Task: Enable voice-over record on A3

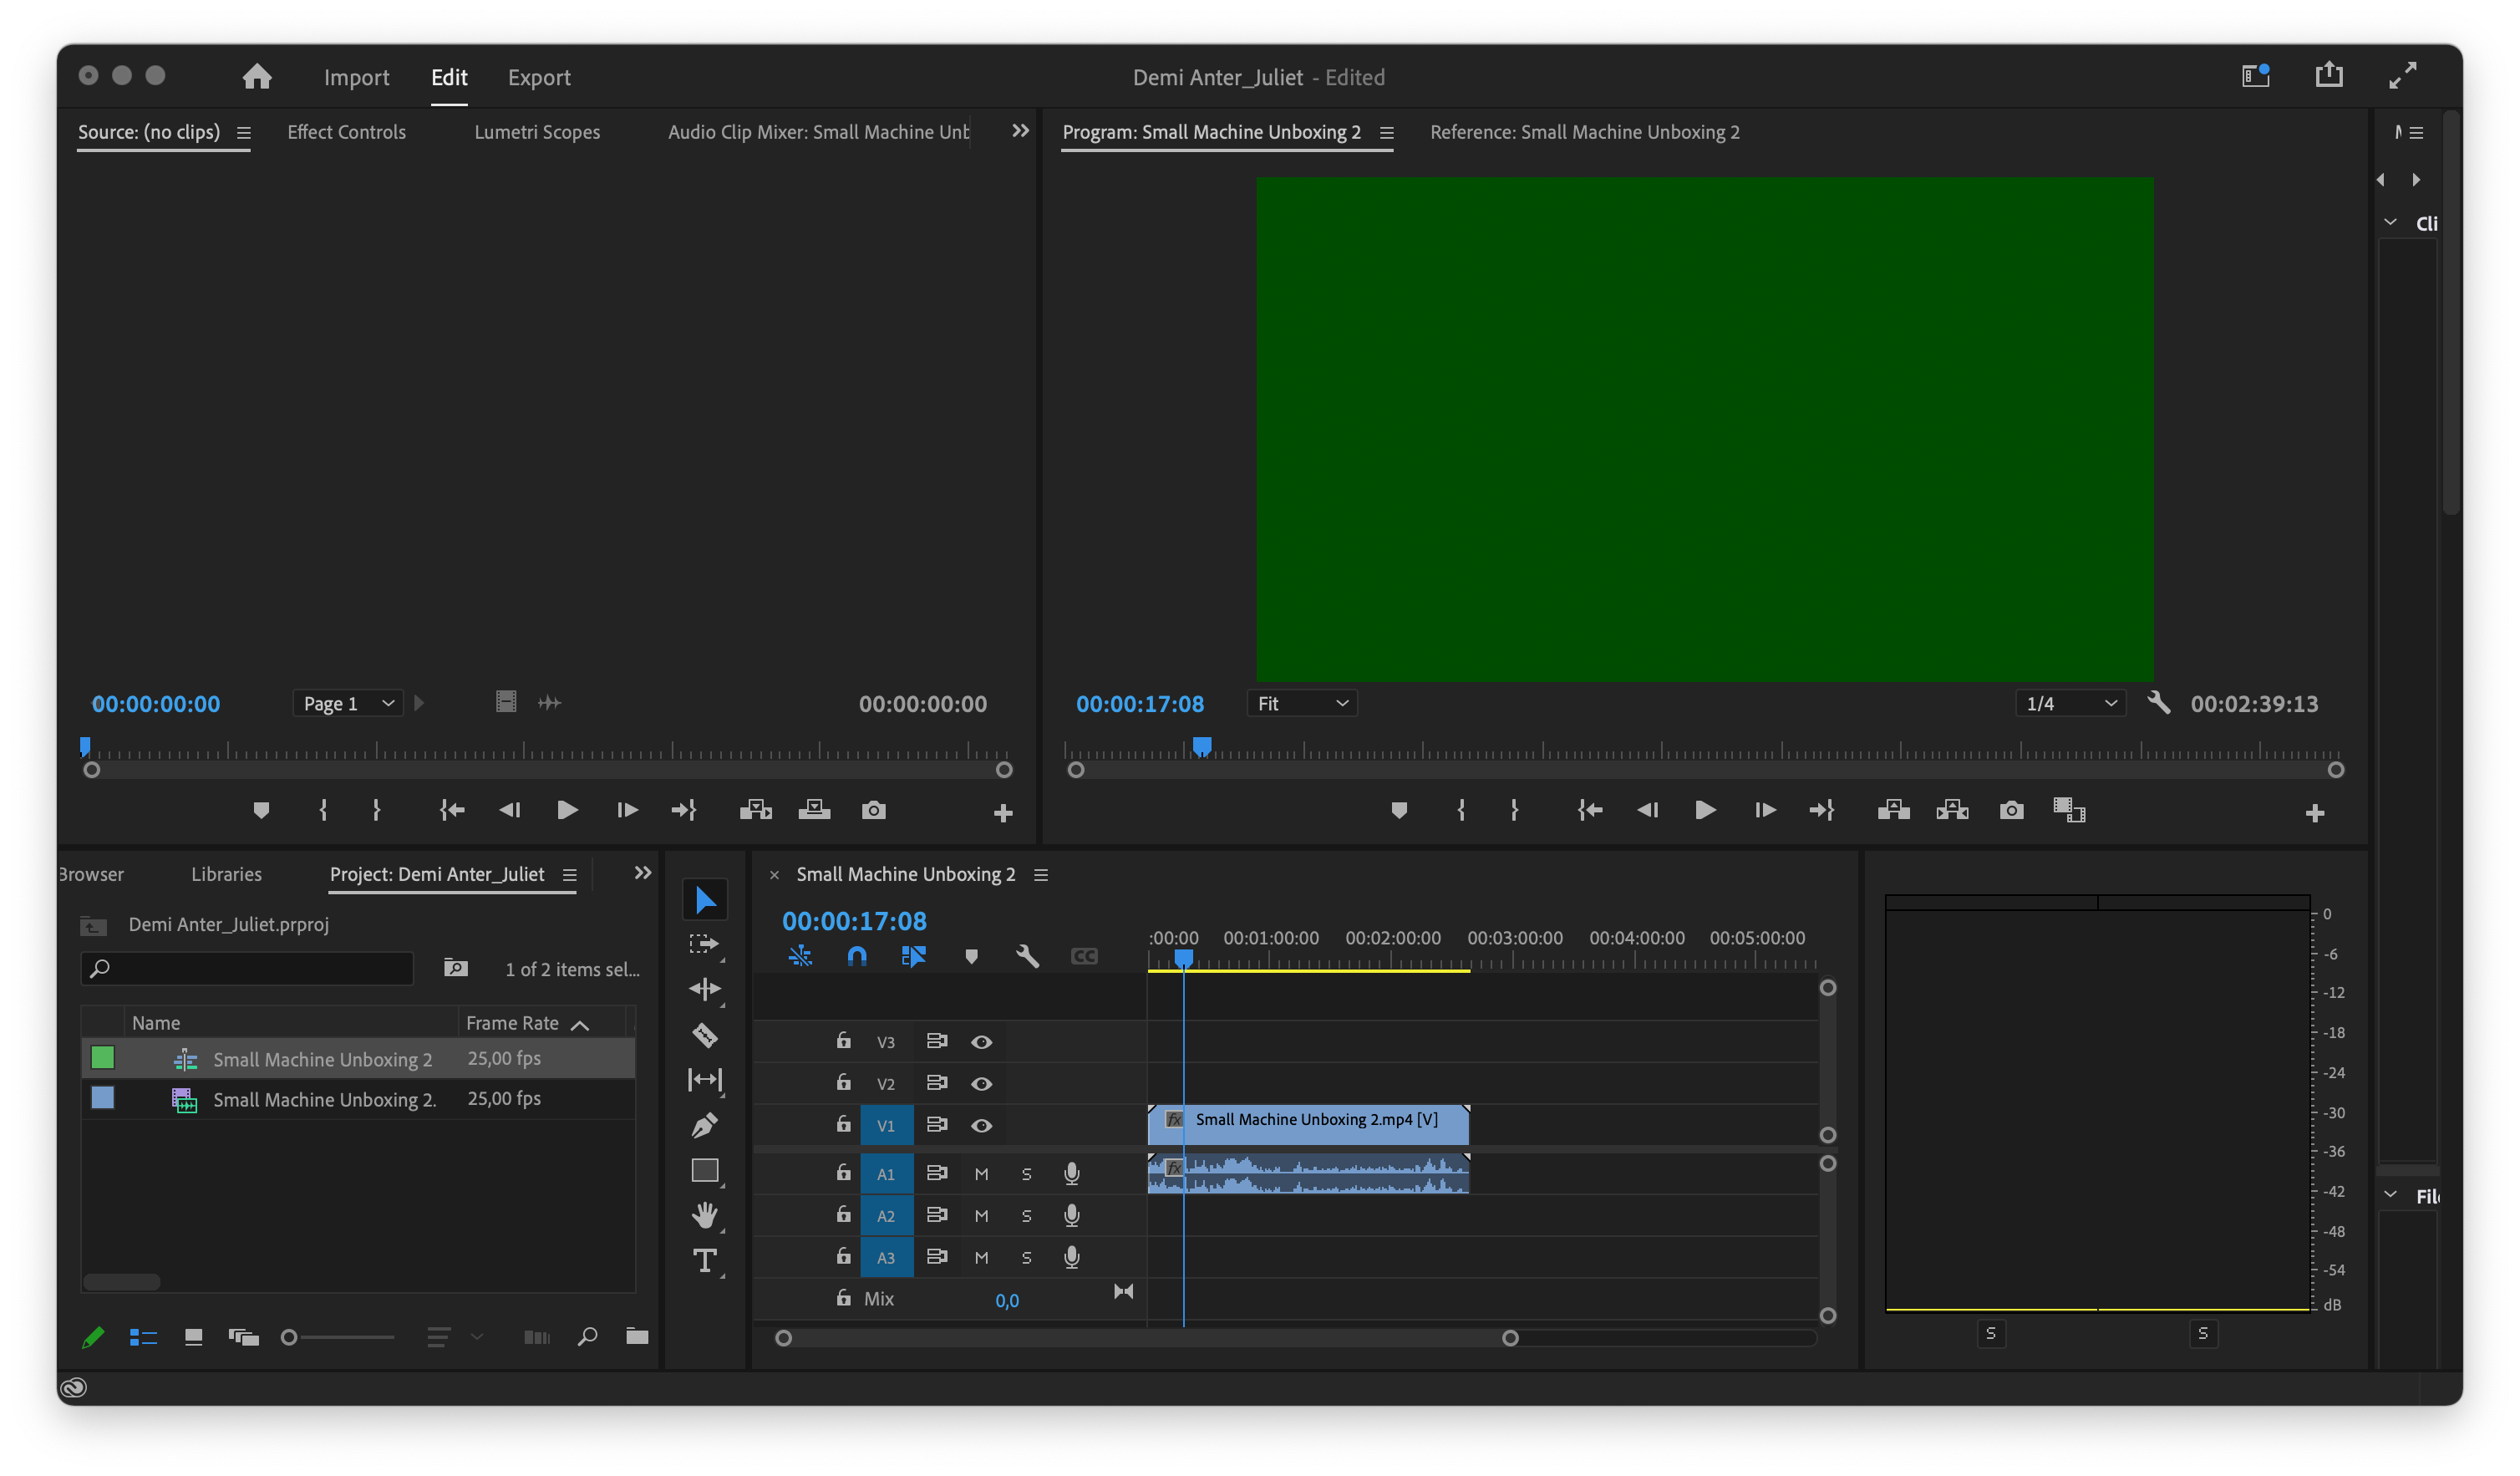Action: tap(1071, 1257)
